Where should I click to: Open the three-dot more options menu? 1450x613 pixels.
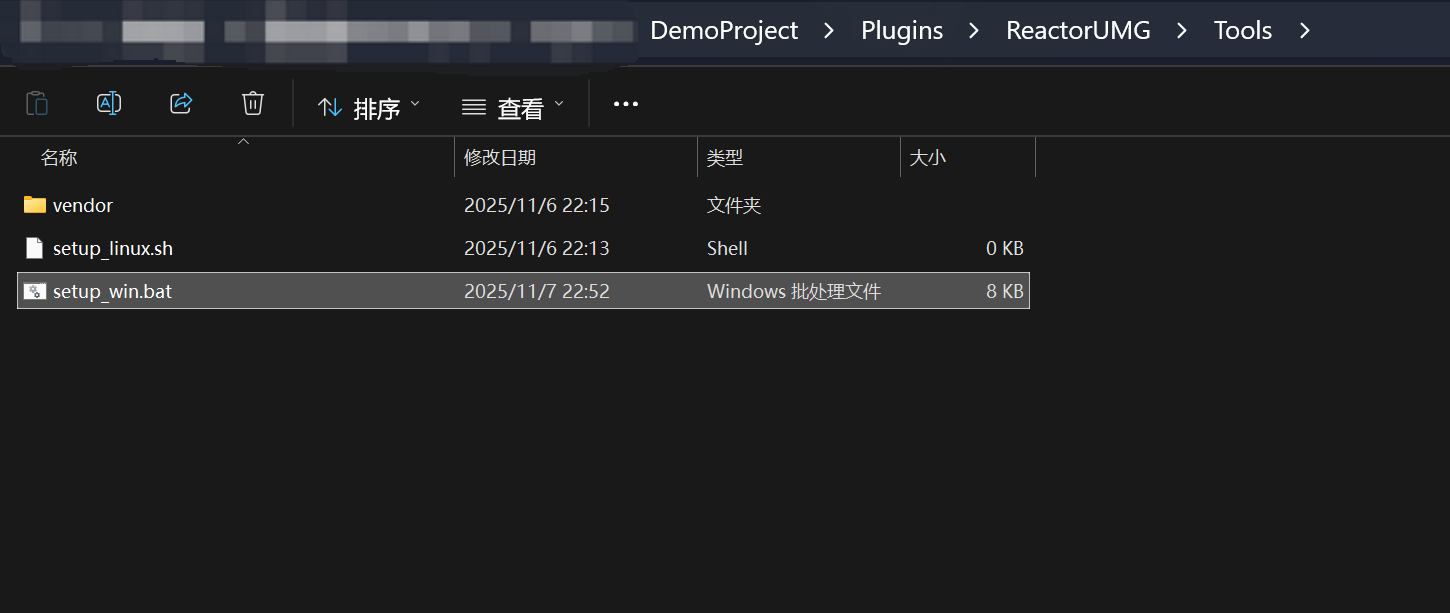pos(625,104)
